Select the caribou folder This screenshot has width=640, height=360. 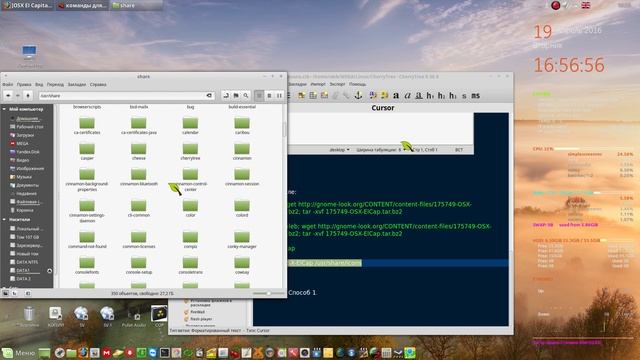click(242, 126)
